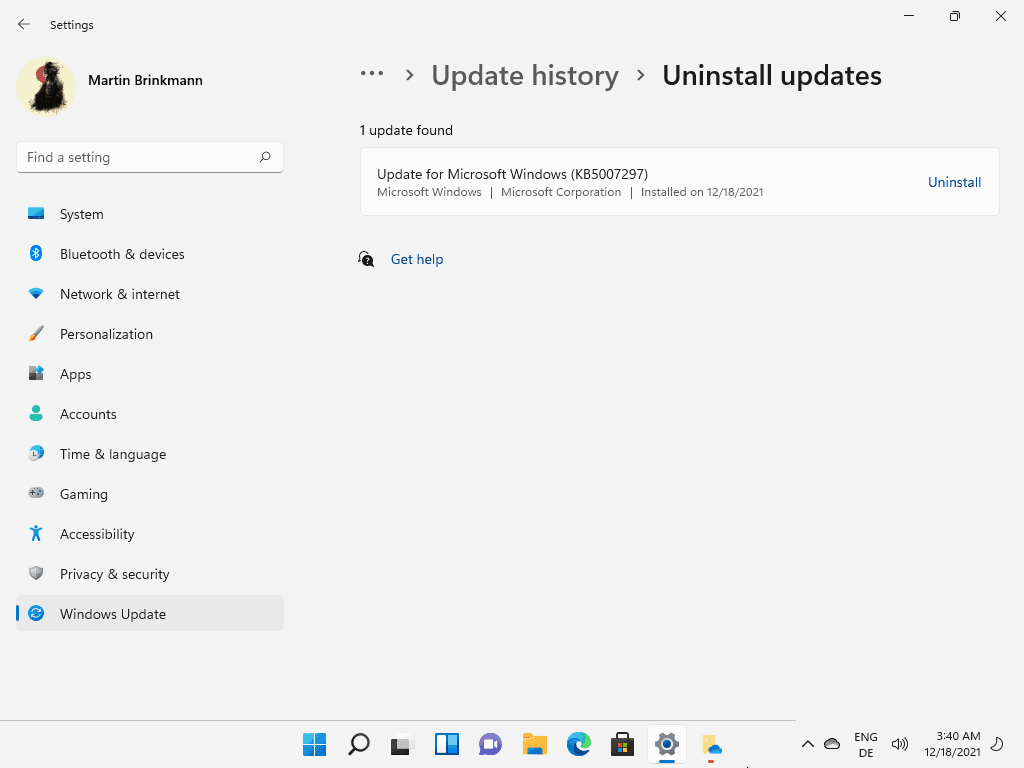Click the Gaming controller icon in the sidebar
The image size is (1024, 768).
coord(37,494)
